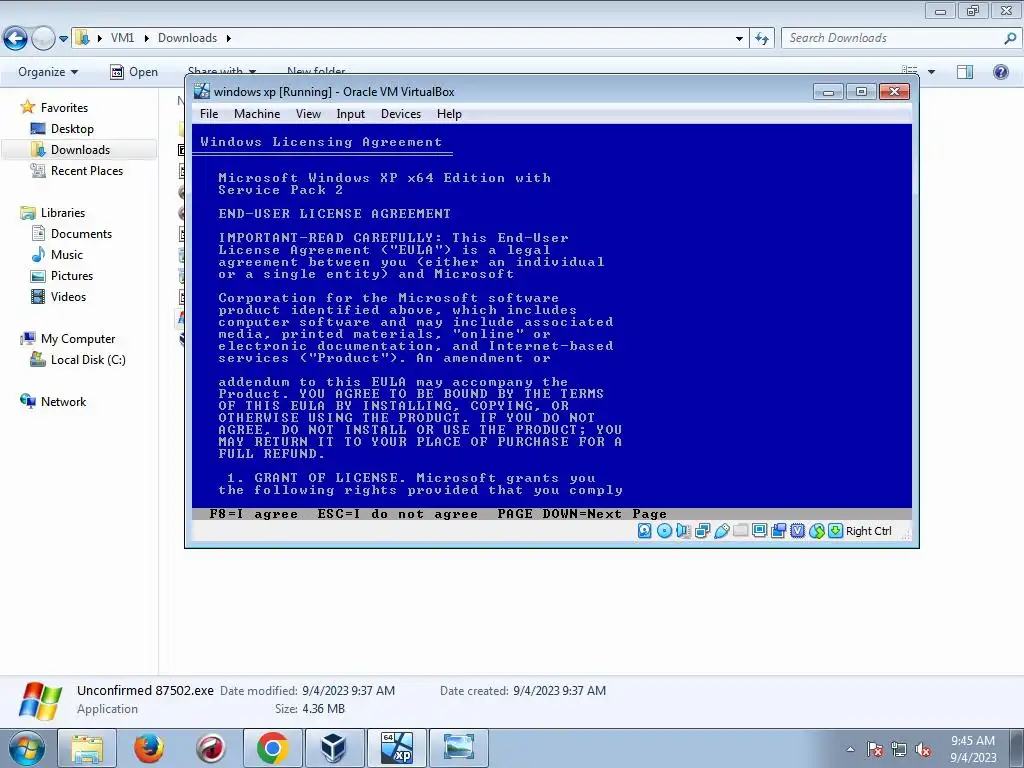Screen dimensions: 1024x768
Task: Open the Documents library
Action: (81, 234)
